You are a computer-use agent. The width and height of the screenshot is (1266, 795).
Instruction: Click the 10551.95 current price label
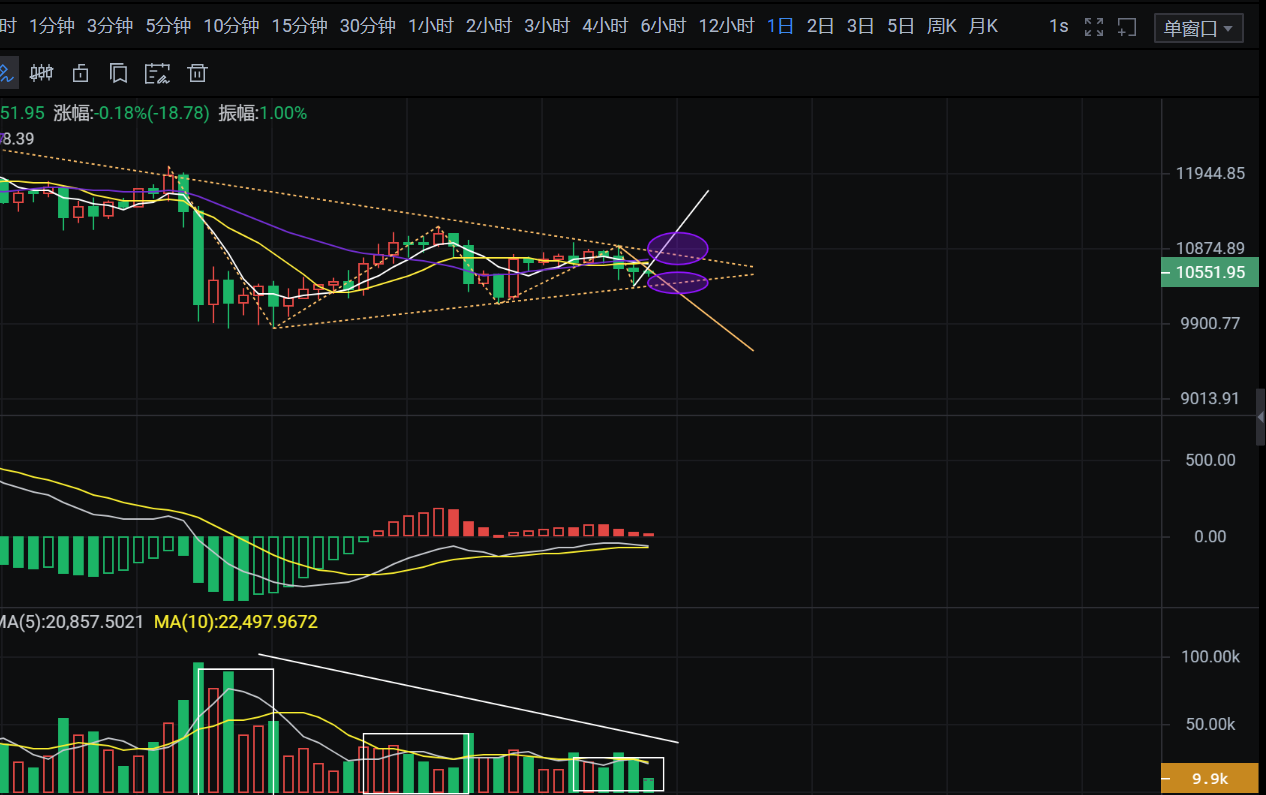tap(1210, 272)
